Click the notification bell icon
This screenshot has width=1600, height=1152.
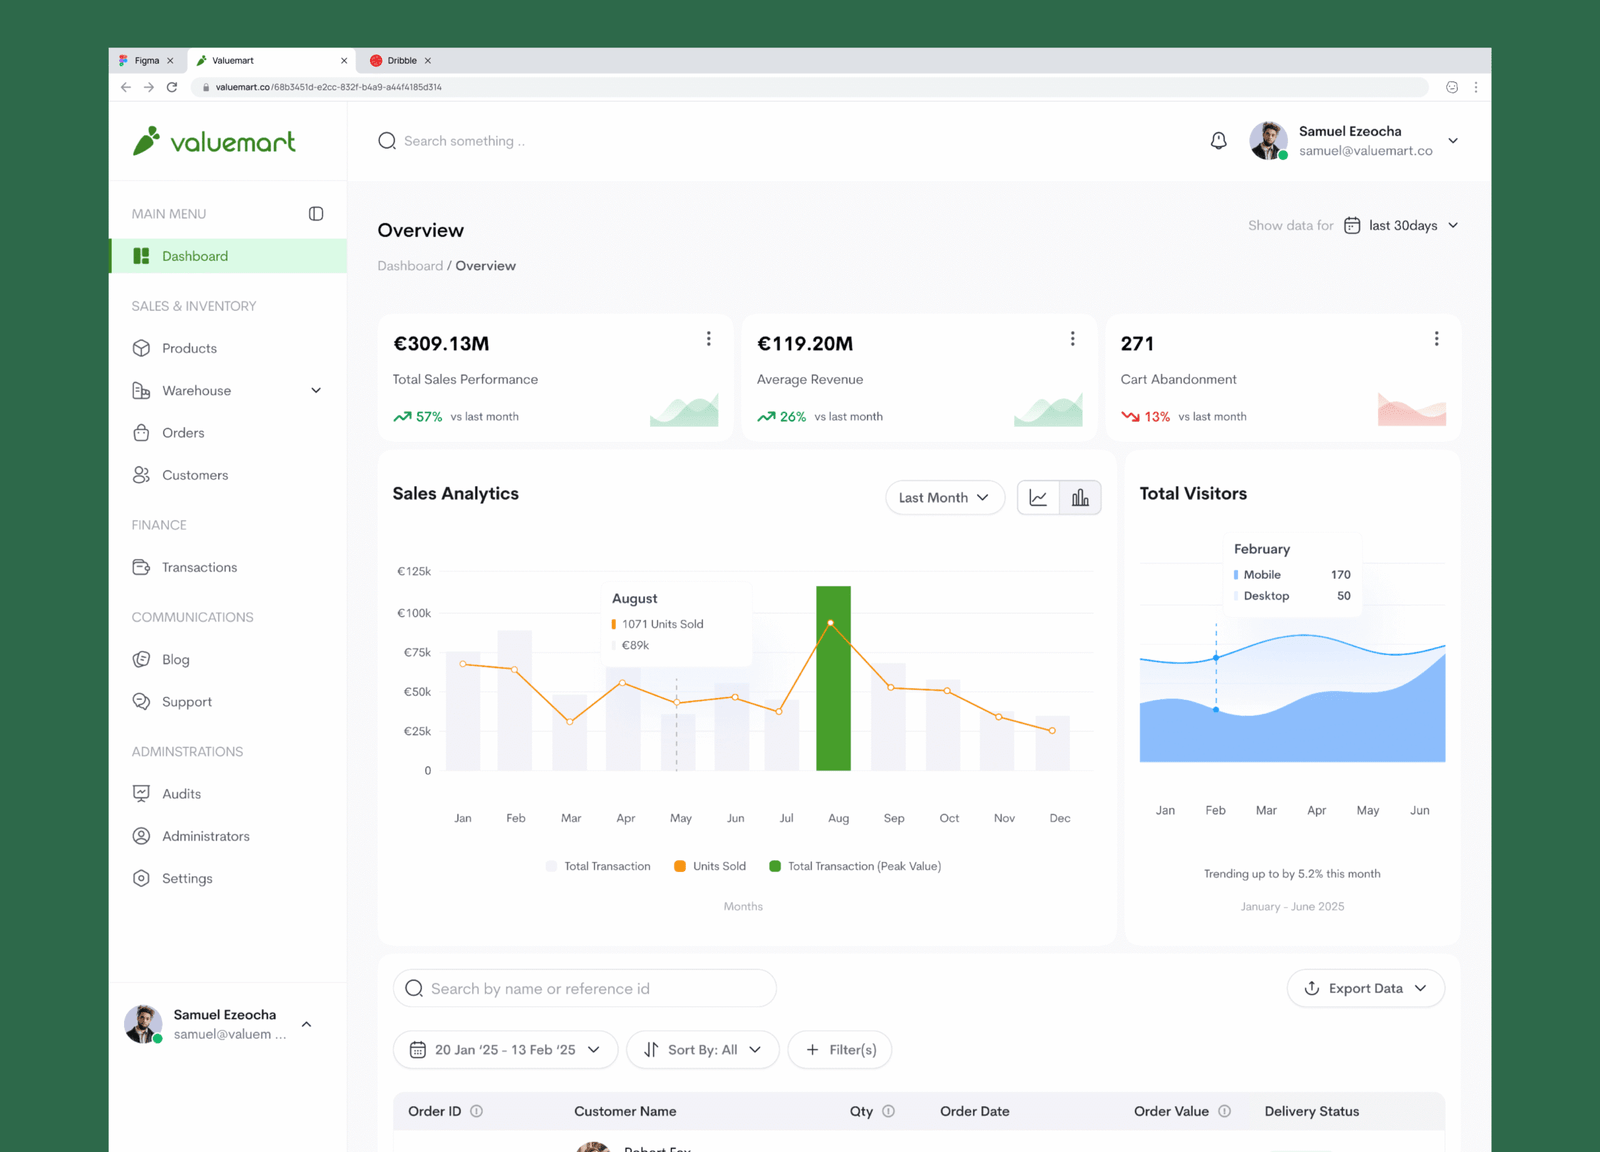(x=1218, y=141)
